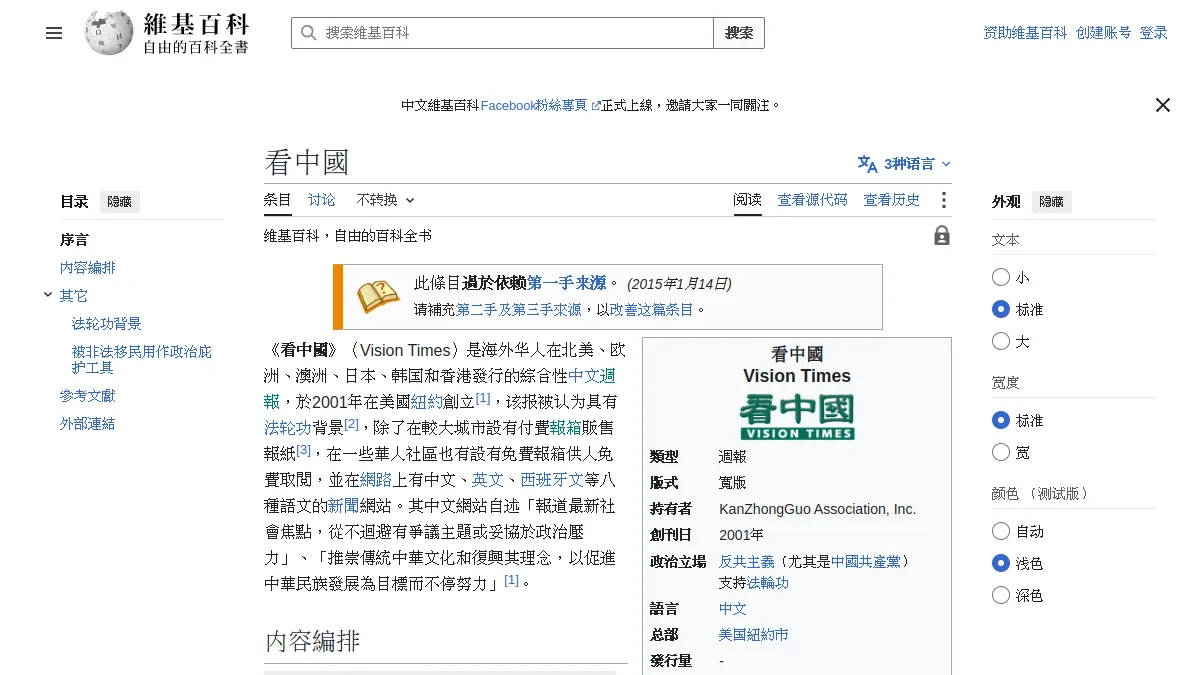Select the 阅读 read tab

(x=748, y=200)
